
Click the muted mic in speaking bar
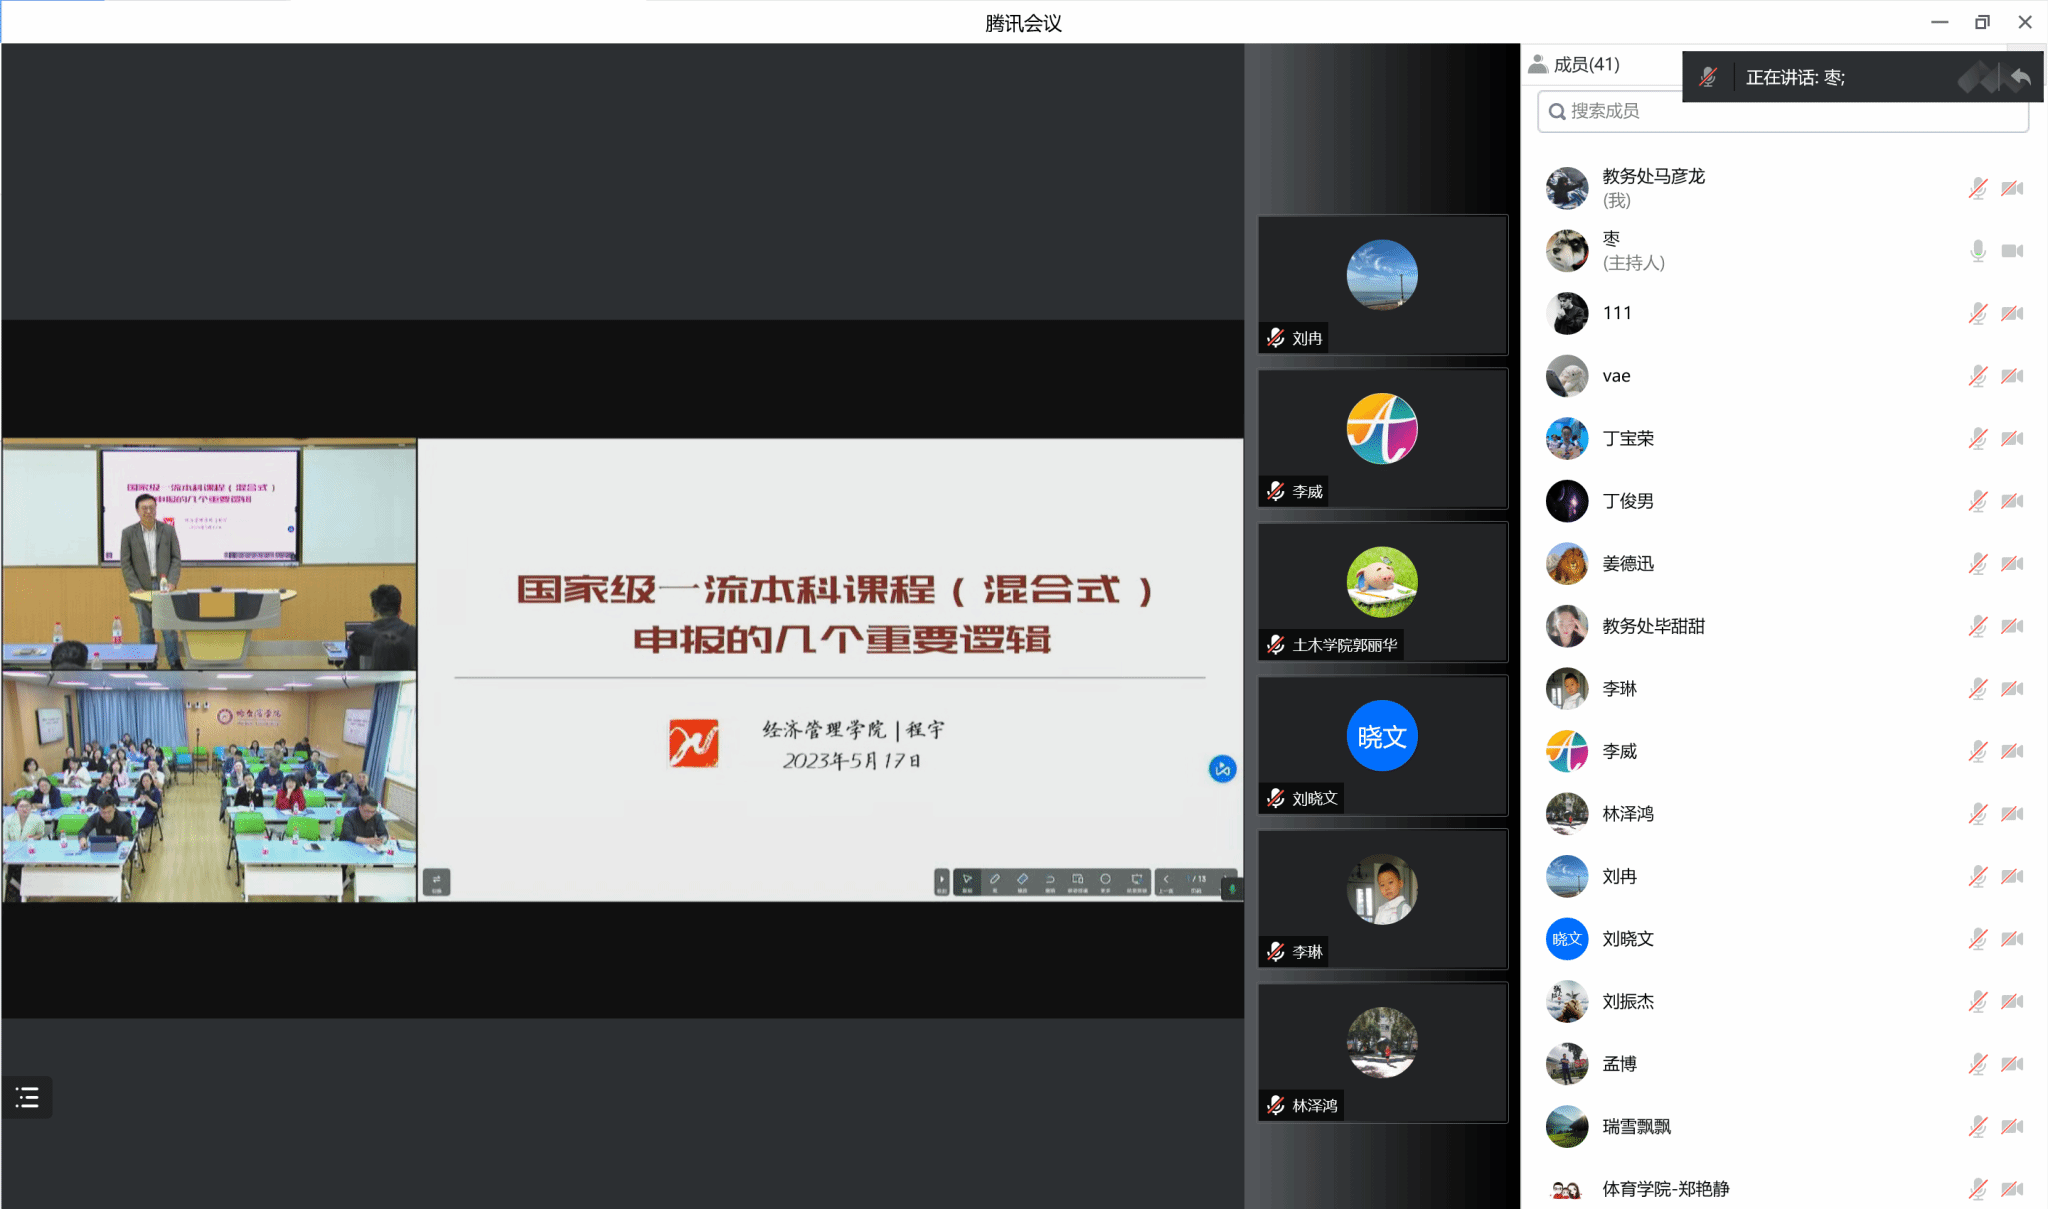(x=1708, y=77)
